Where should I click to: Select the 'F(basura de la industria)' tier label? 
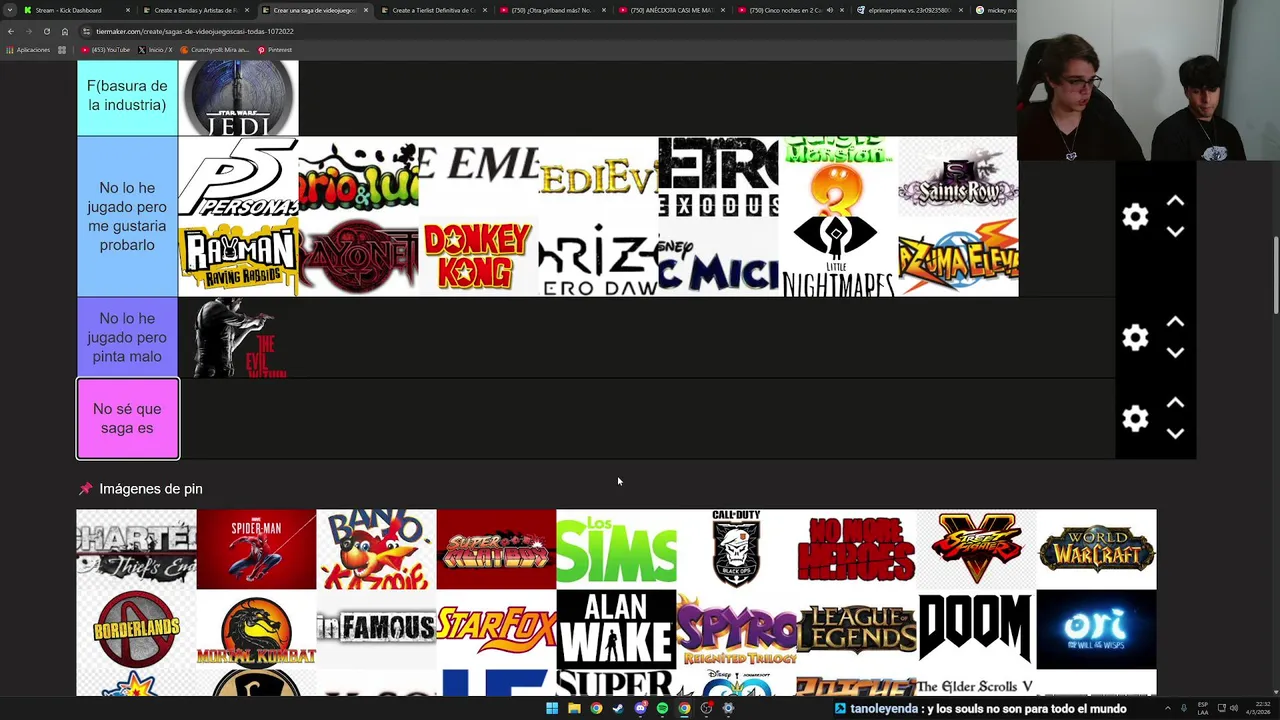(x=127, y=96)
